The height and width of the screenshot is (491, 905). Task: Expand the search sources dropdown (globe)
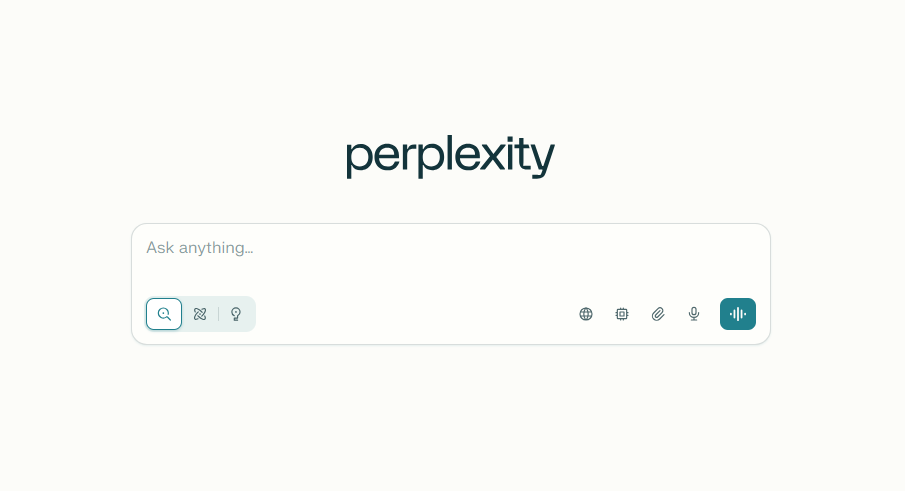click(x=586, y=314)
